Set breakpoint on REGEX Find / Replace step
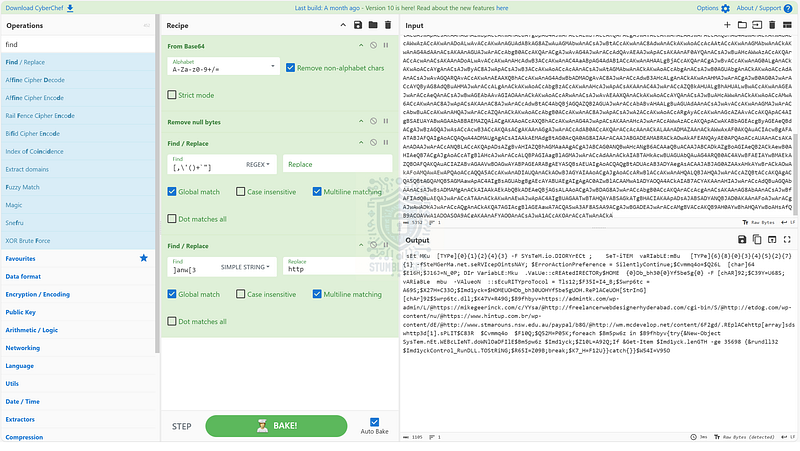 tap(386, 143)
